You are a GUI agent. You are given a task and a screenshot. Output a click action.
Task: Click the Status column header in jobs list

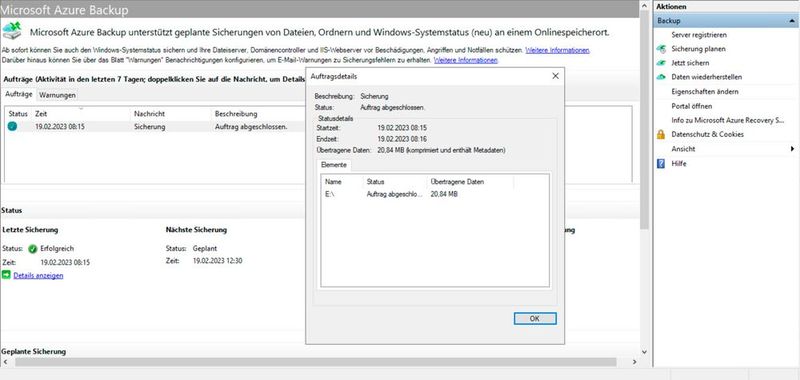(19, 114)
